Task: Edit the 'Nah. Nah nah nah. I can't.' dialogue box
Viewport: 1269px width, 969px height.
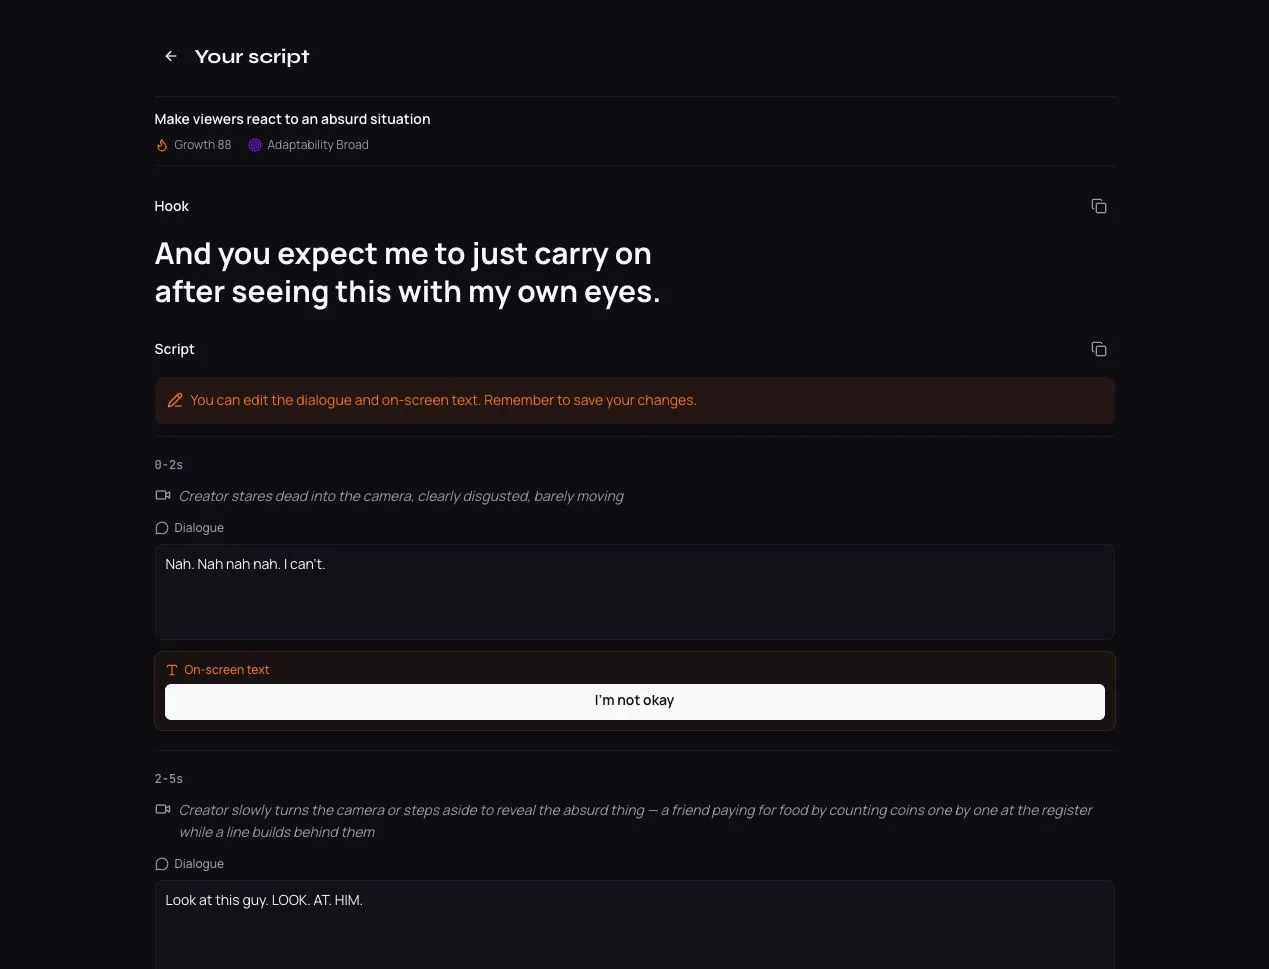Action: pyautogui.click(x=634, y=592)
